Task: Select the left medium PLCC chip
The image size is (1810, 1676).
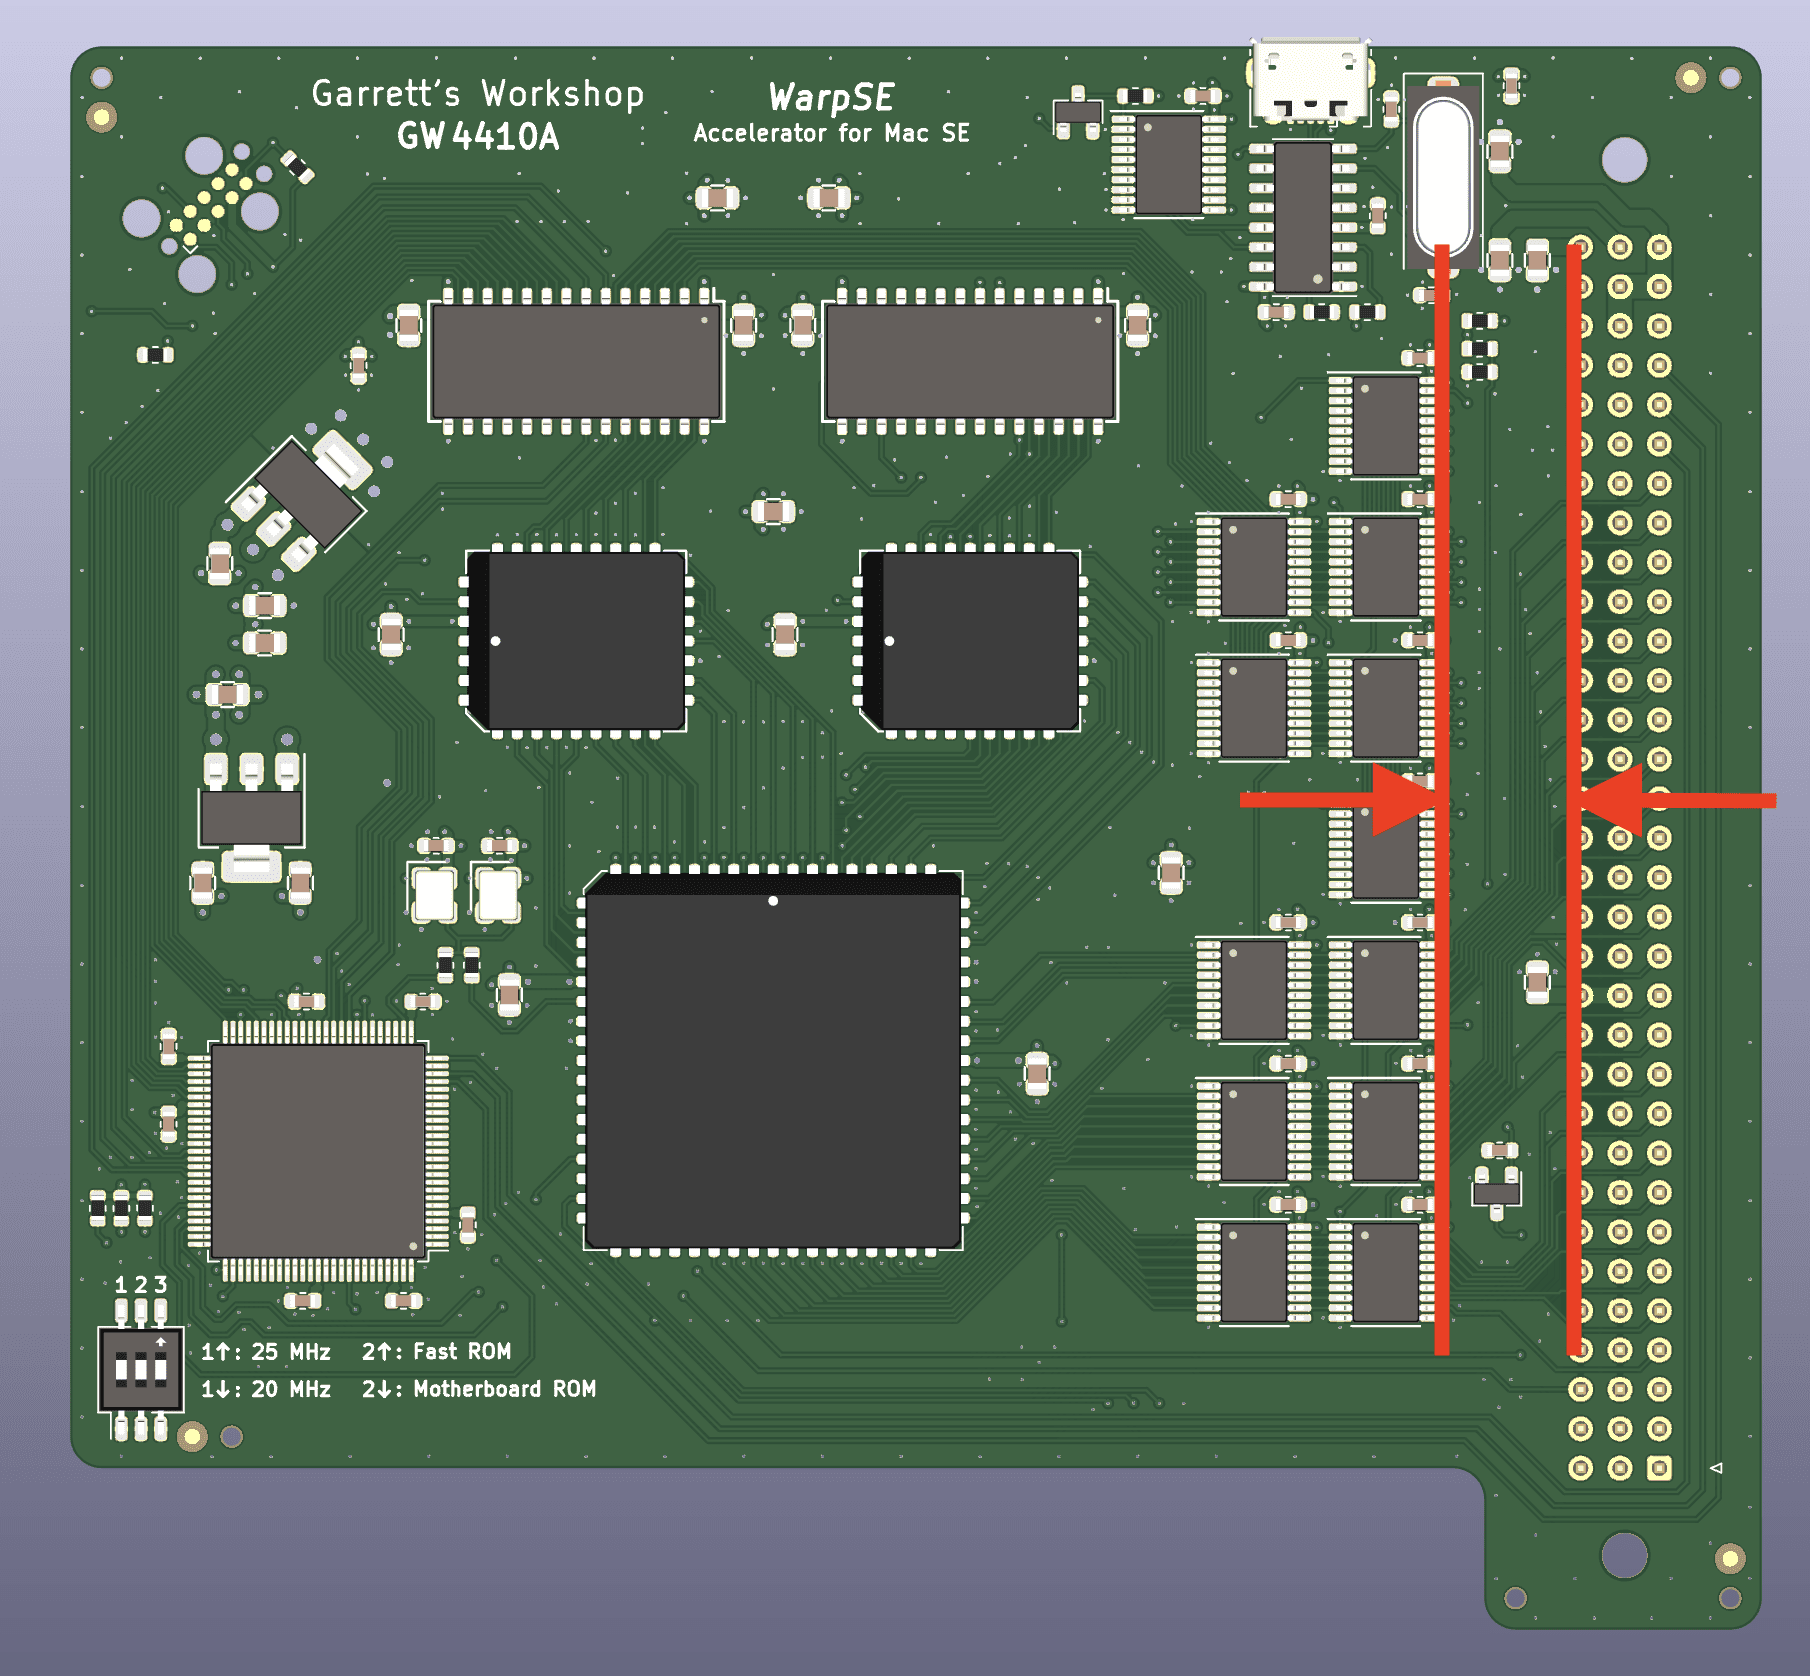Action: [577, 641]
